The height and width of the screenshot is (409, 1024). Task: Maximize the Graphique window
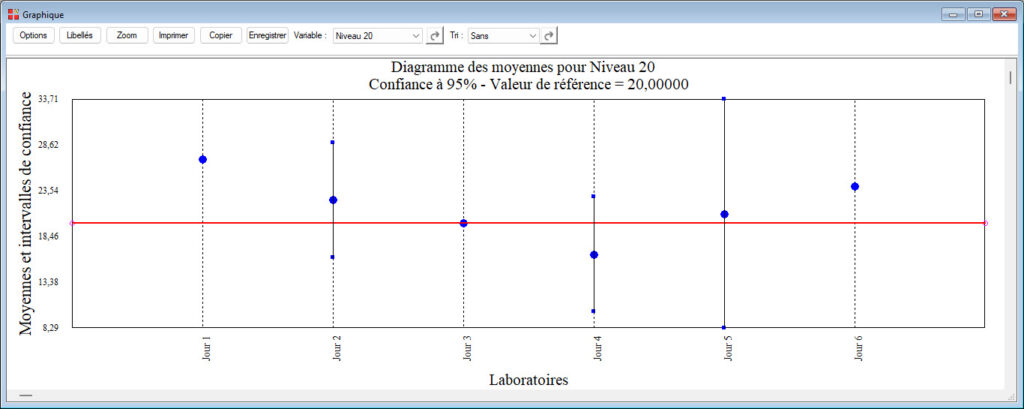tap(978, 14)
